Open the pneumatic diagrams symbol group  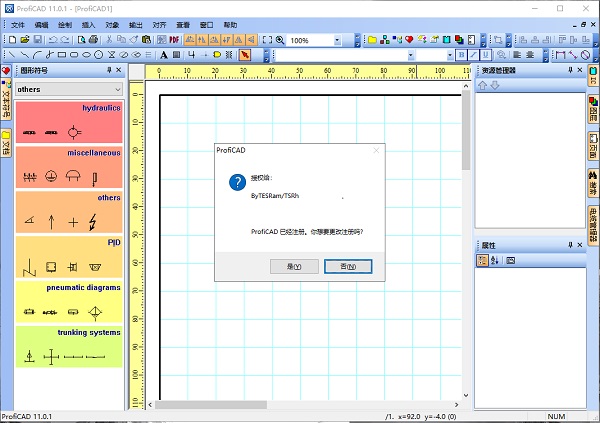(69, 302)
